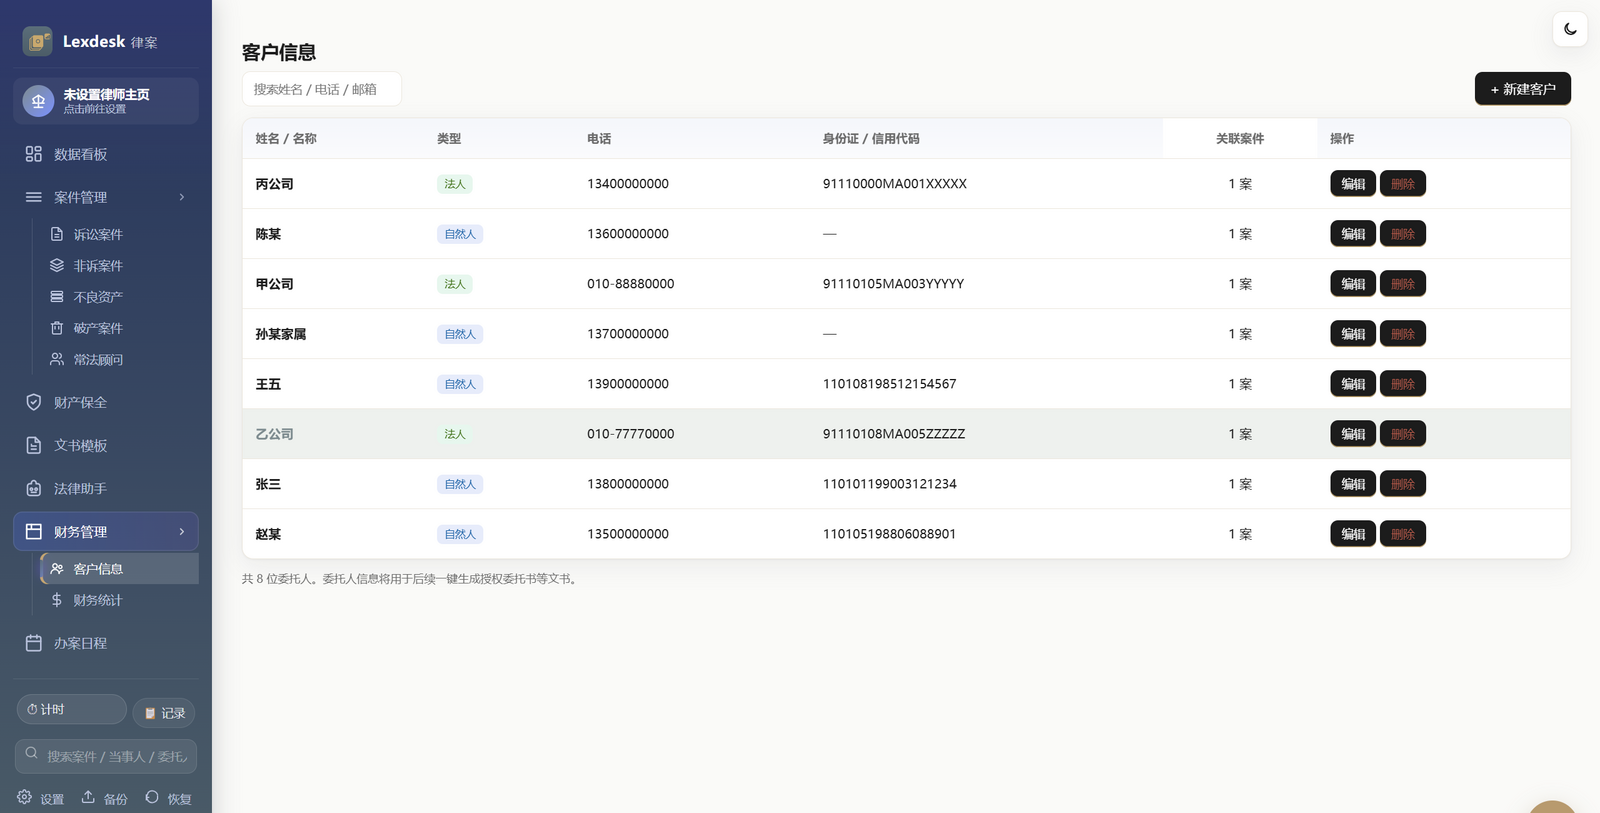Focus the 搜索姓名/电话/邮箱 field
This screenshot has width=1600, height=813.
[322, 89]
